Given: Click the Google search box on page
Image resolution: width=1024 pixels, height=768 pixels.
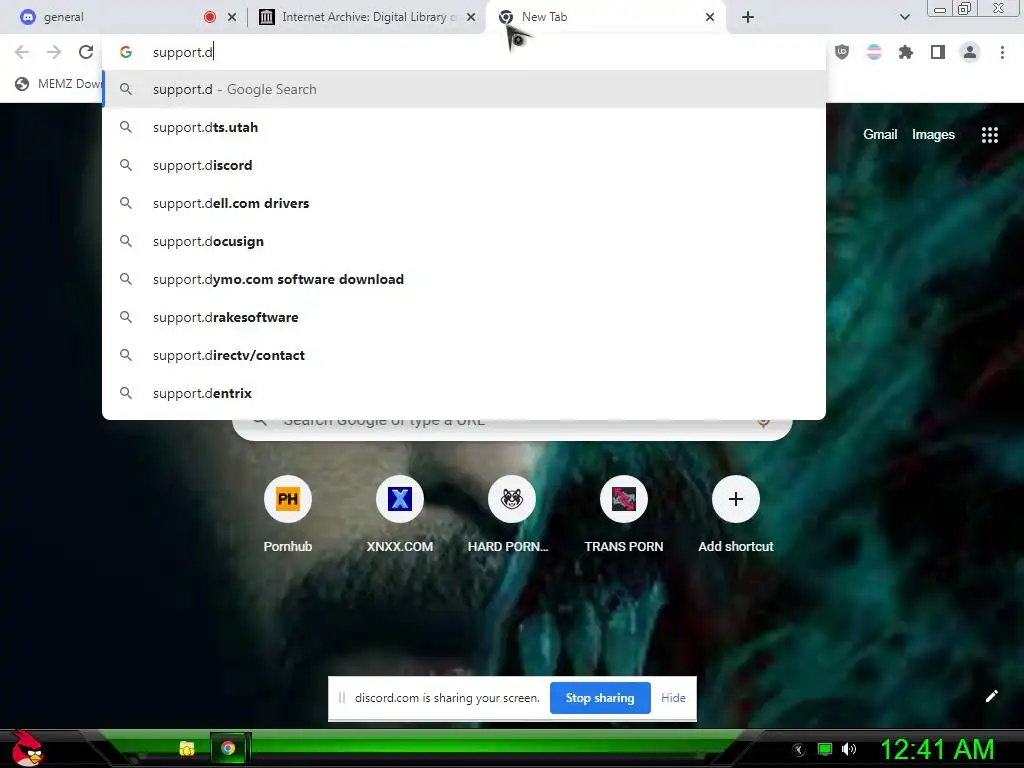Looking at the screenshot, I should click(x=512, y=428).
